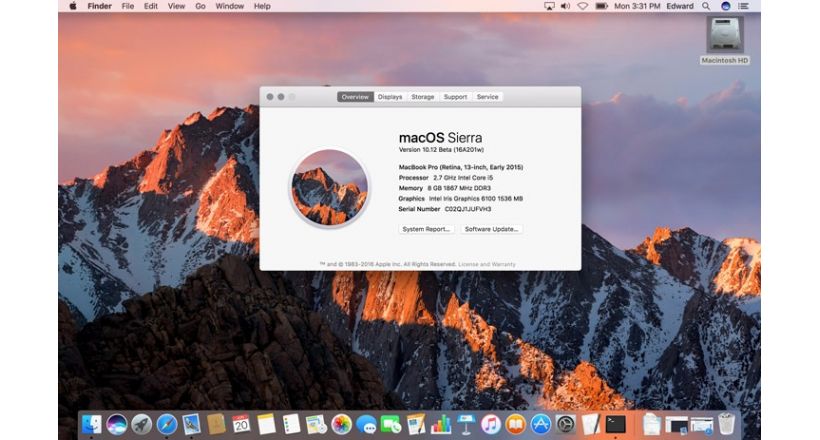This screenshot has height=440, width=820.
Task: Open System Preferences gear icon in Dock
Action: (565, 424)
